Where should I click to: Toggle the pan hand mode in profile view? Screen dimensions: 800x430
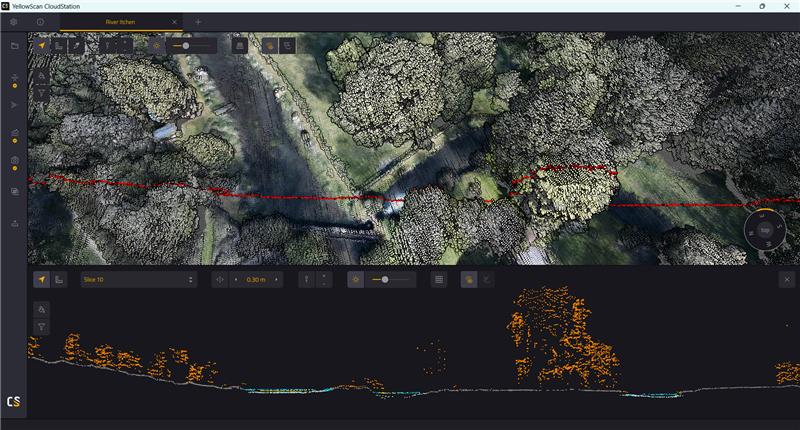tap(467, 280)
